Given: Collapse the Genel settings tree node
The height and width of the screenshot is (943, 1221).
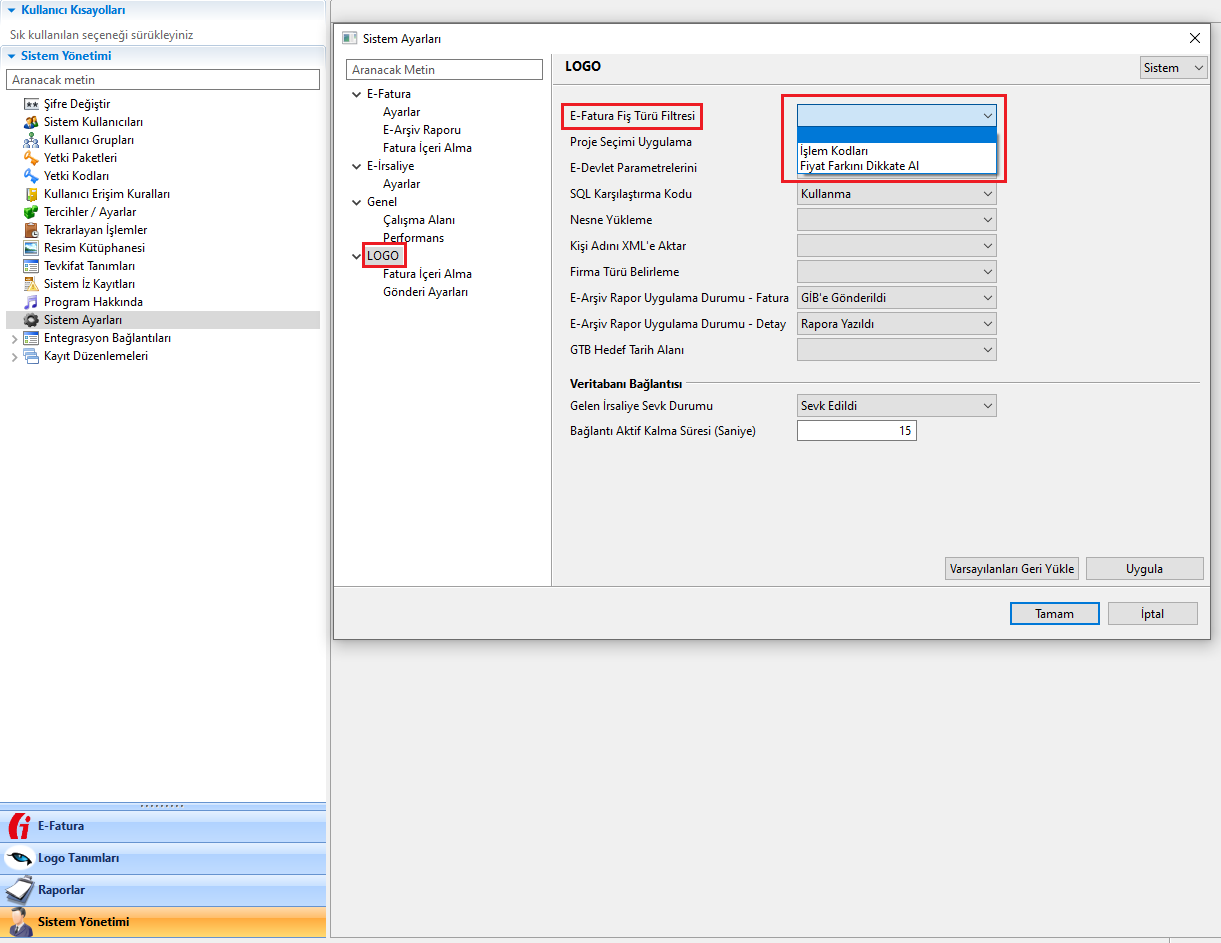Looking at the screenshot, I should coord(357,202).
